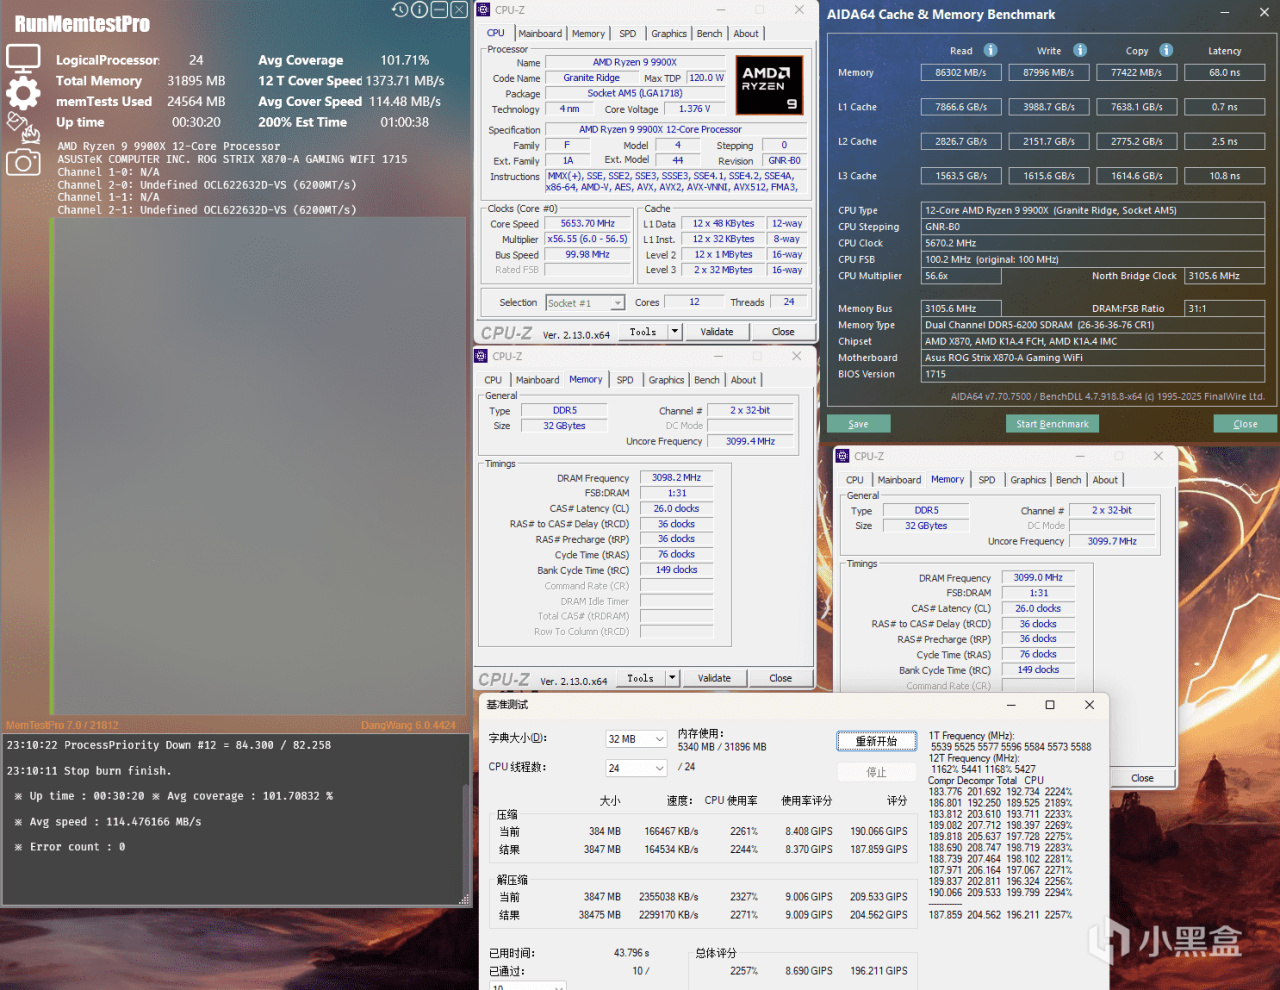Screen dimensions: 1280x990
Task: Click the bucket-and-flame burn icon in RunMemtestPro
Action: [x=23, y=127]
